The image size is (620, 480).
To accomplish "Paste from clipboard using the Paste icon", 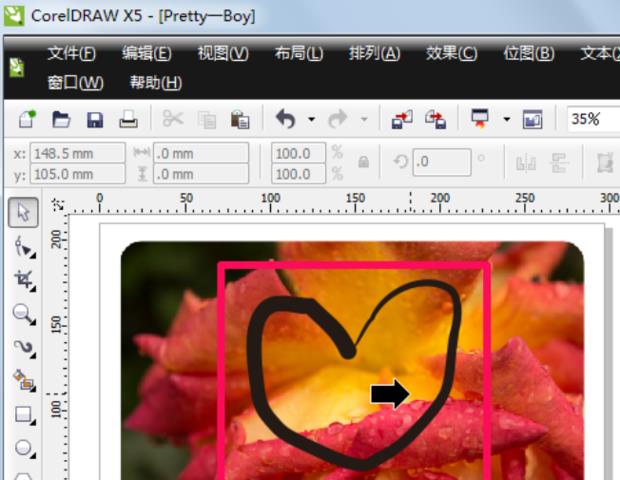I will coord(240,119).
